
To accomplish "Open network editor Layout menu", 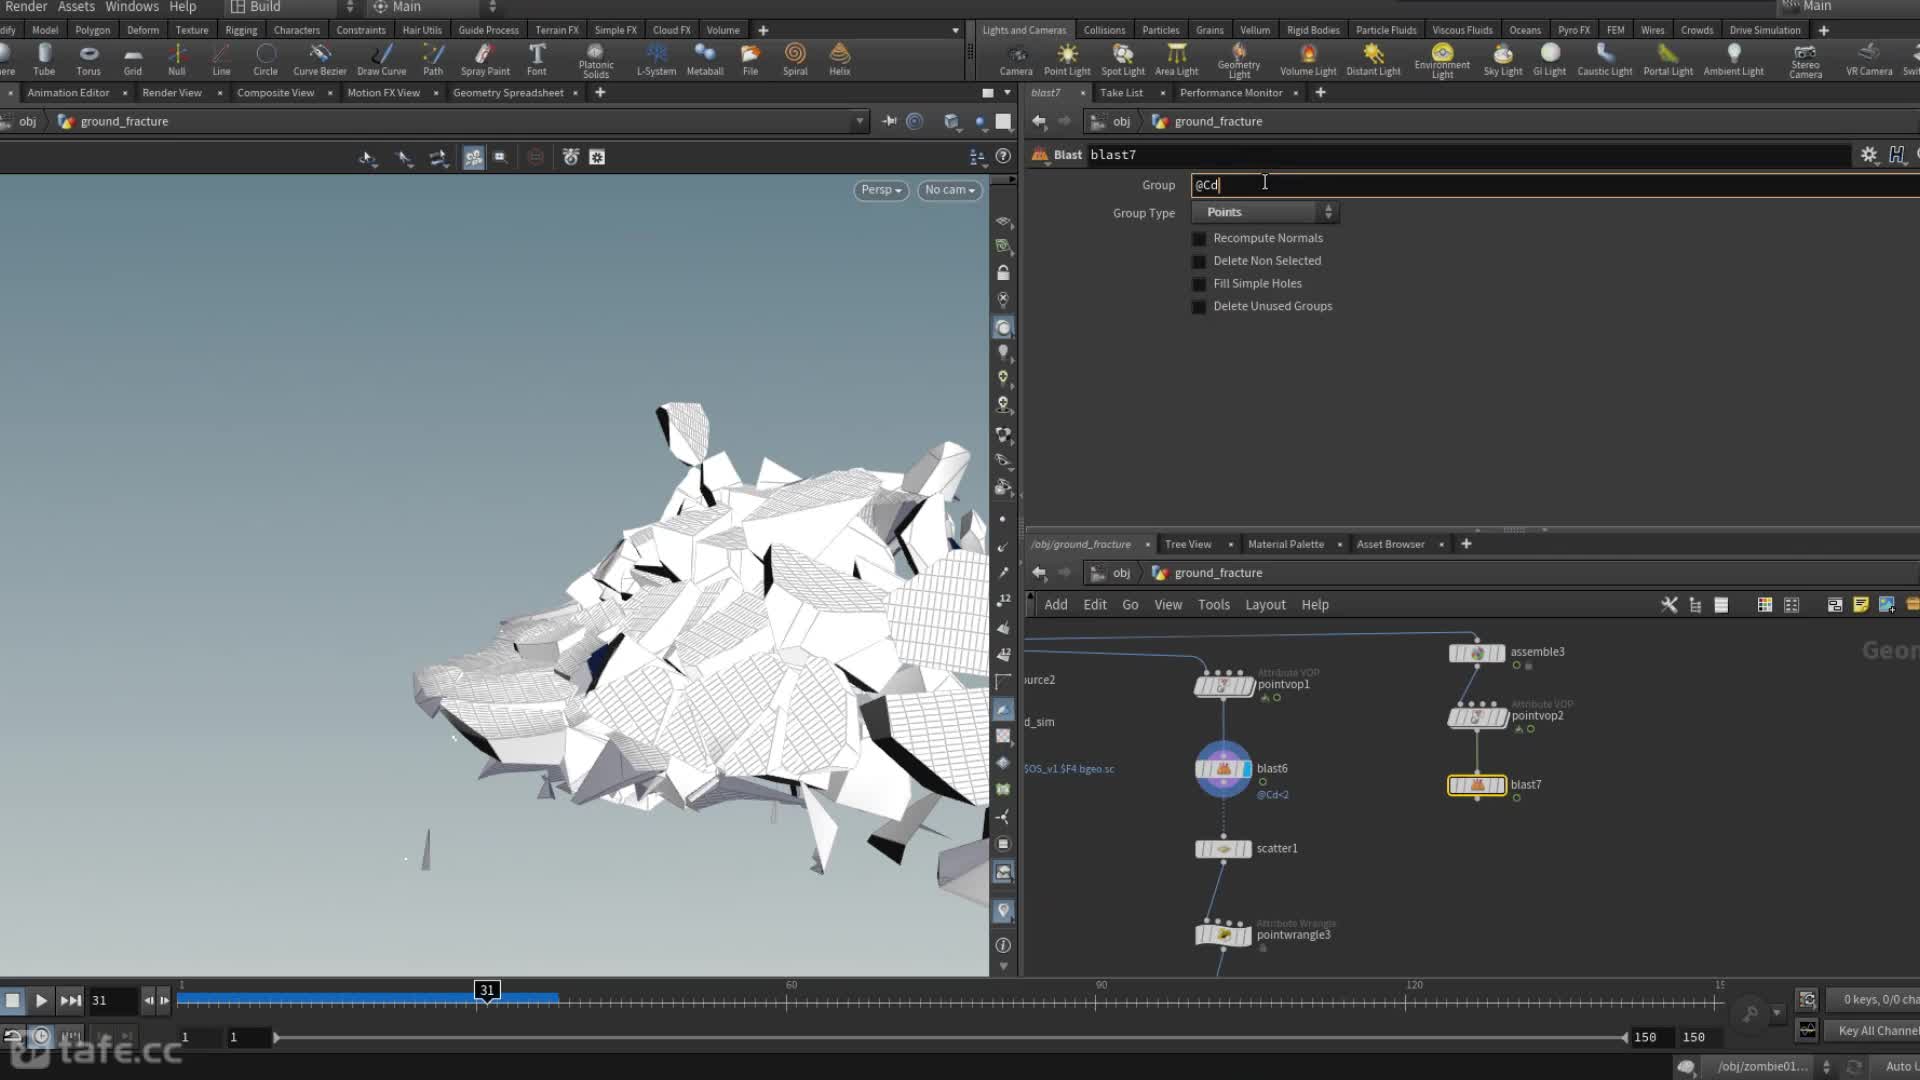I will coord(1265,605).
